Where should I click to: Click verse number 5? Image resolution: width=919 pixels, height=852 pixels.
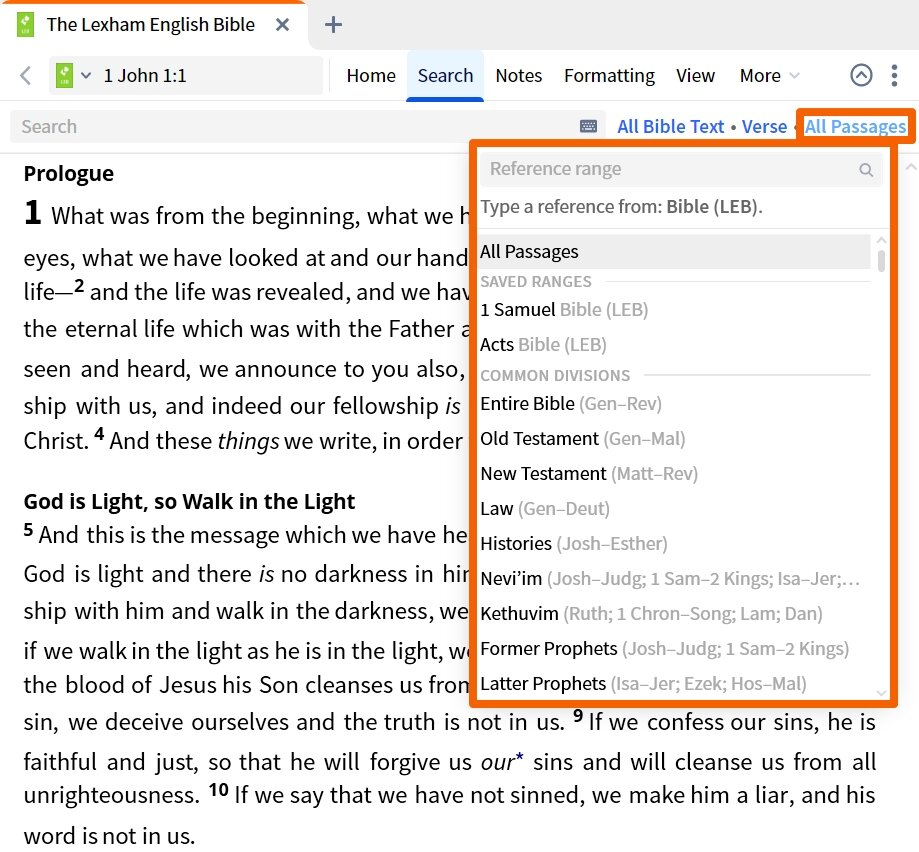(28, 530)
